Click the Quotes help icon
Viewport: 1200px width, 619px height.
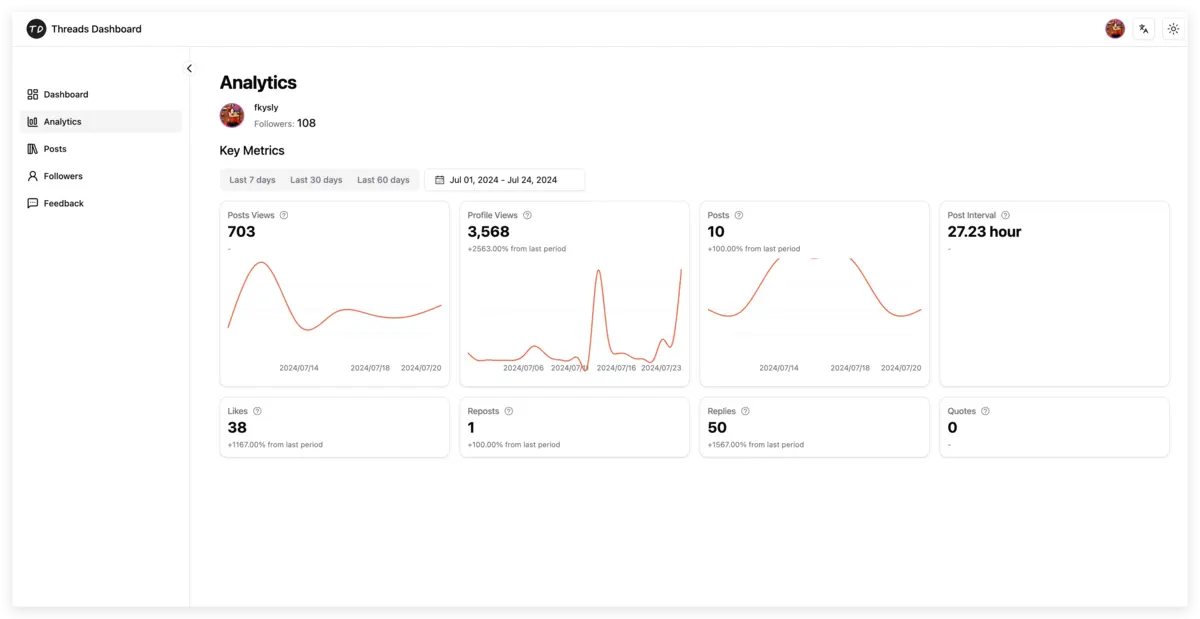point(985,411)
